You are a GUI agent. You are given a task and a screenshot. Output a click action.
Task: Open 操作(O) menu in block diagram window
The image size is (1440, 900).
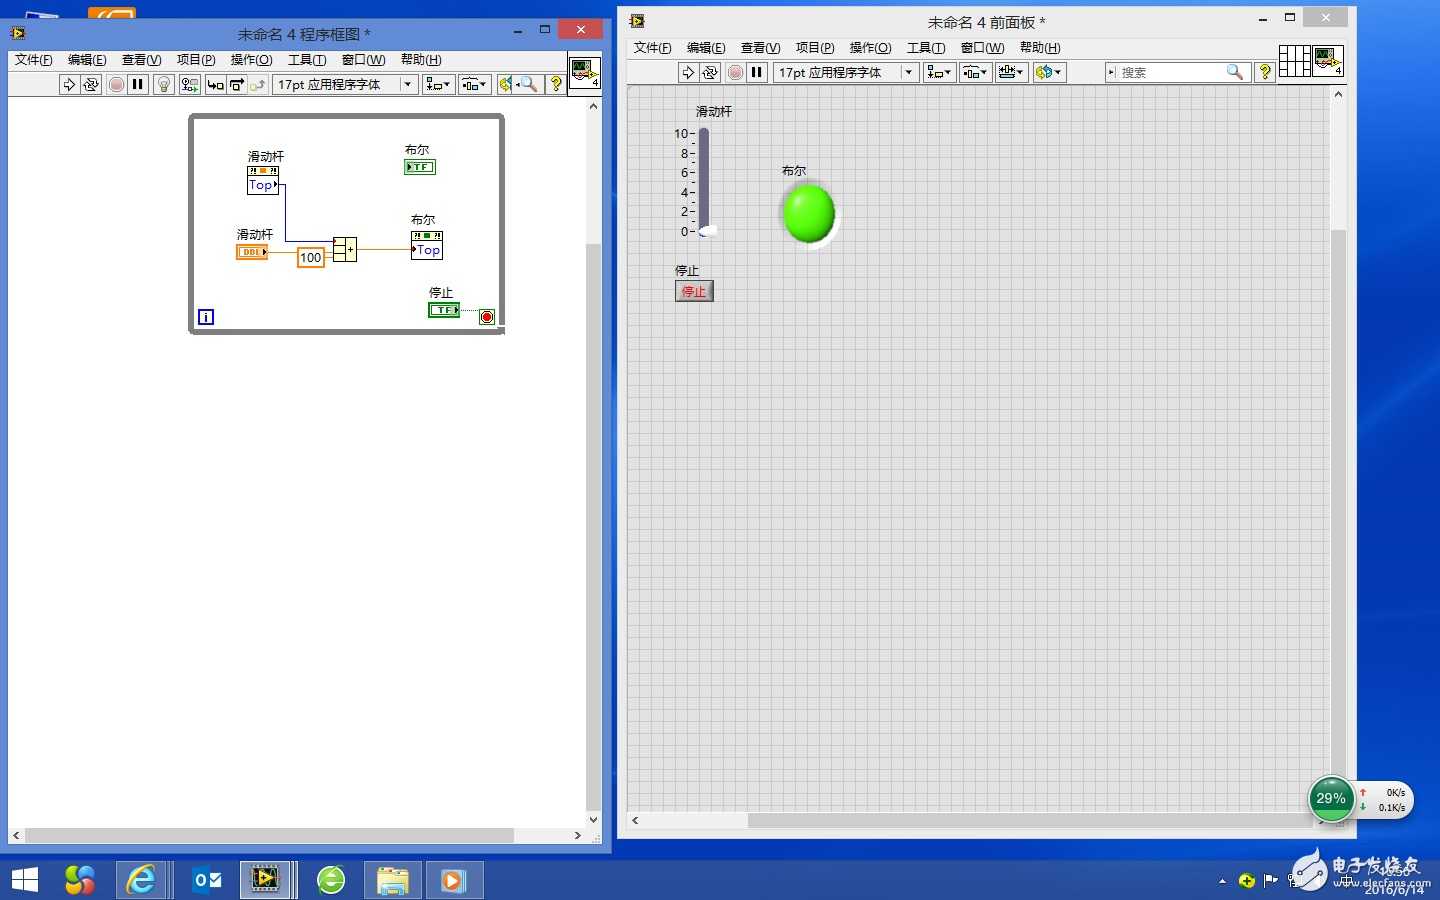pyautogui.click(x=251, y=60)
